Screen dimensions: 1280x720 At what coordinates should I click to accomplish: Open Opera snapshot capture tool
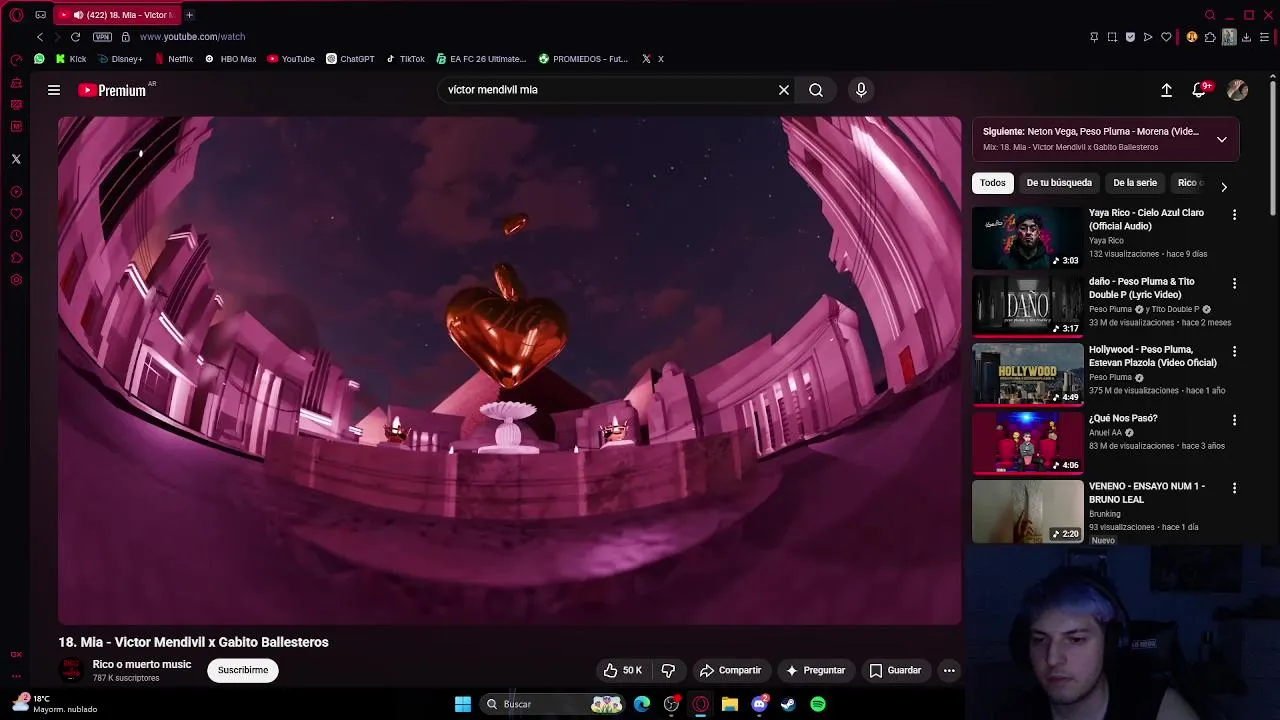point(1112,37)
